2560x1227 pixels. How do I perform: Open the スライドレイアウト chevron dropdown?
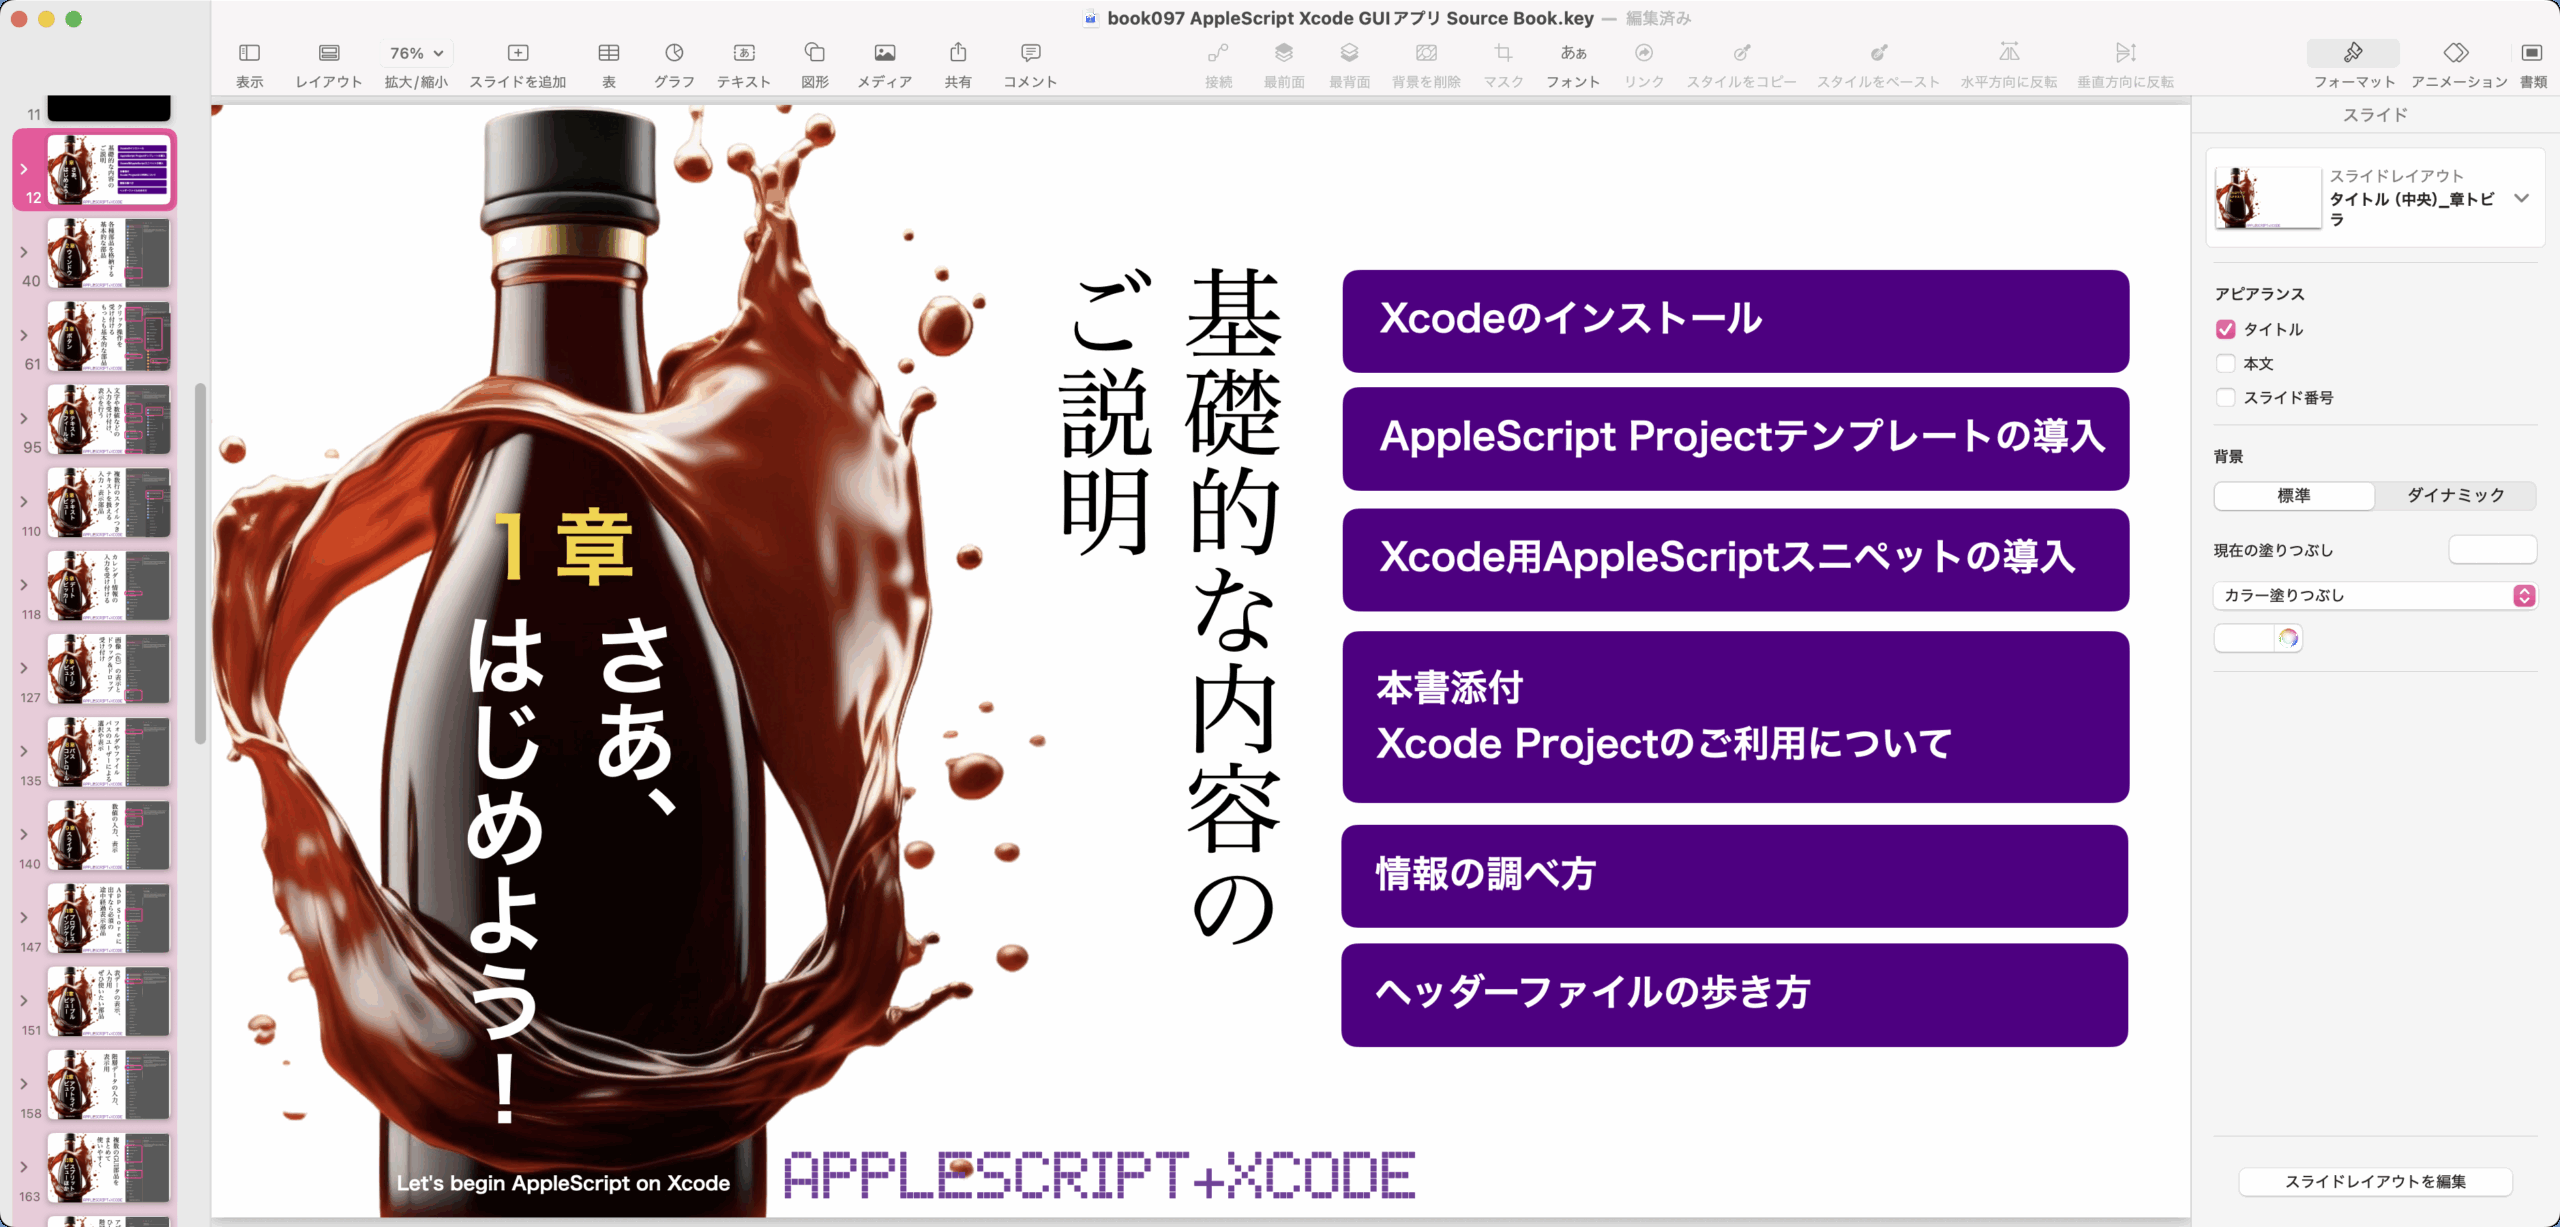[x=2522, y=198]
